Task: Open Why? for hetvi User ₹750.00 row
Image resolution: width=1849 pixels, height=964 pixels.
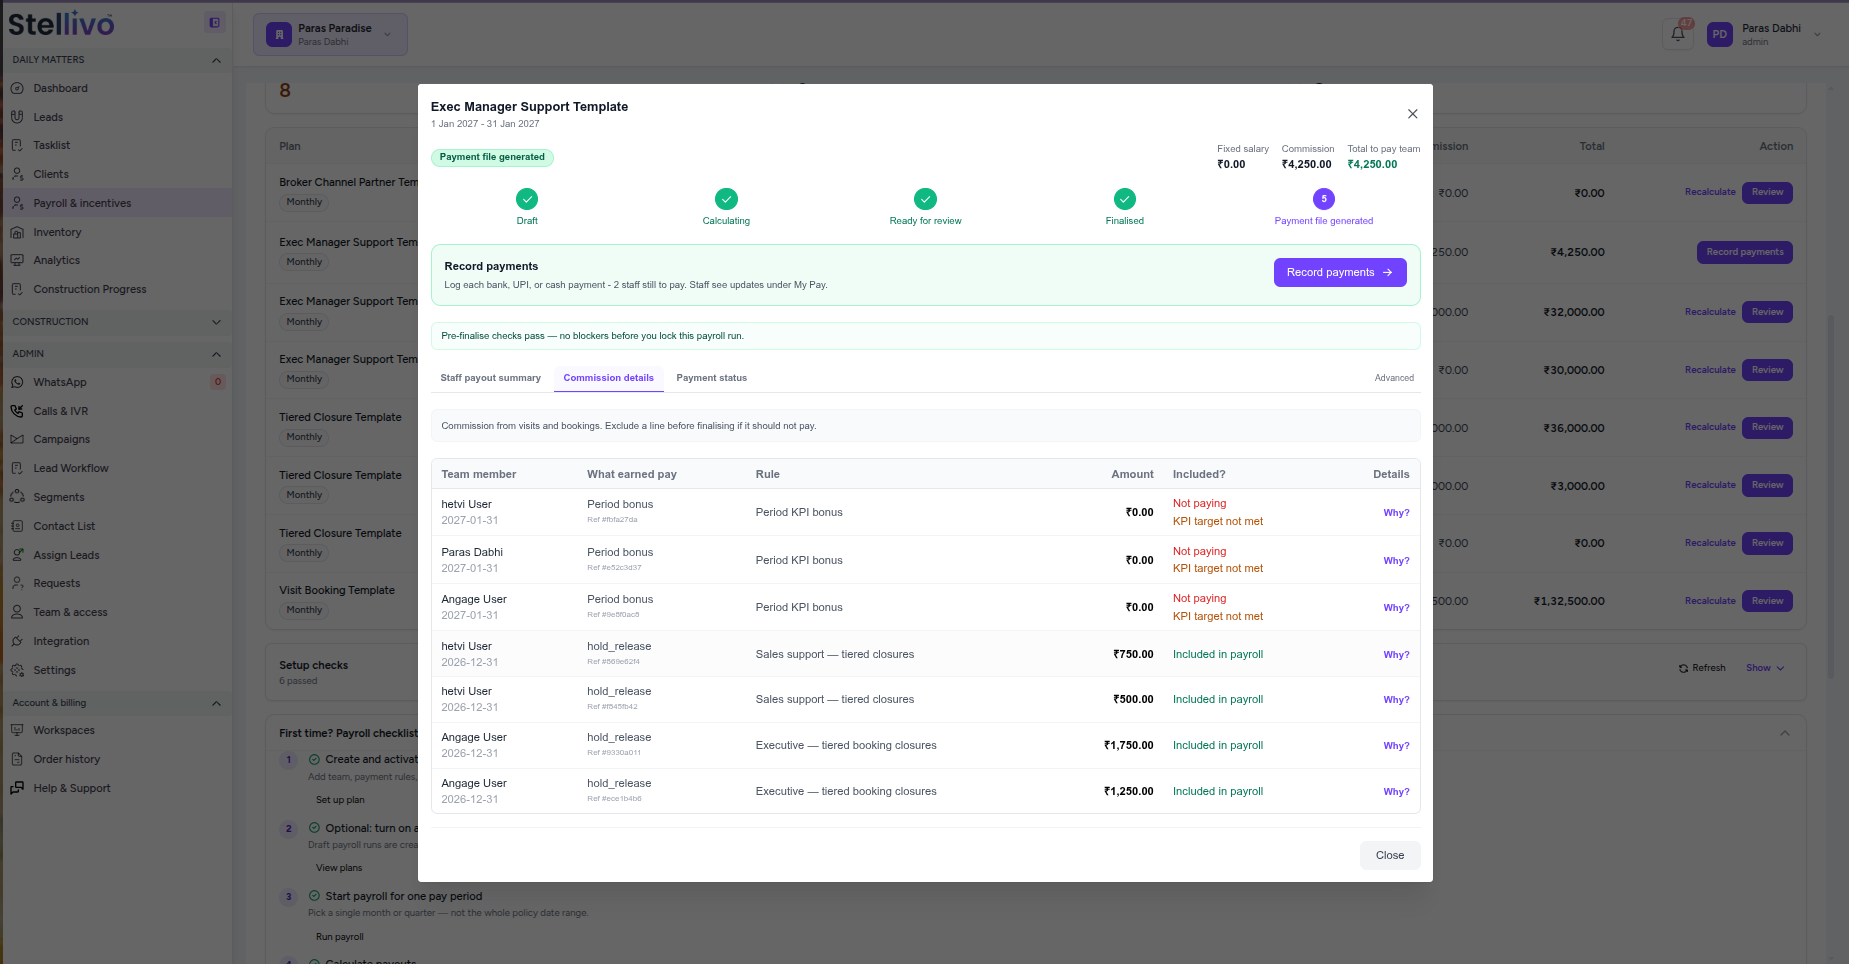Action: click(x=1396, y=655)
